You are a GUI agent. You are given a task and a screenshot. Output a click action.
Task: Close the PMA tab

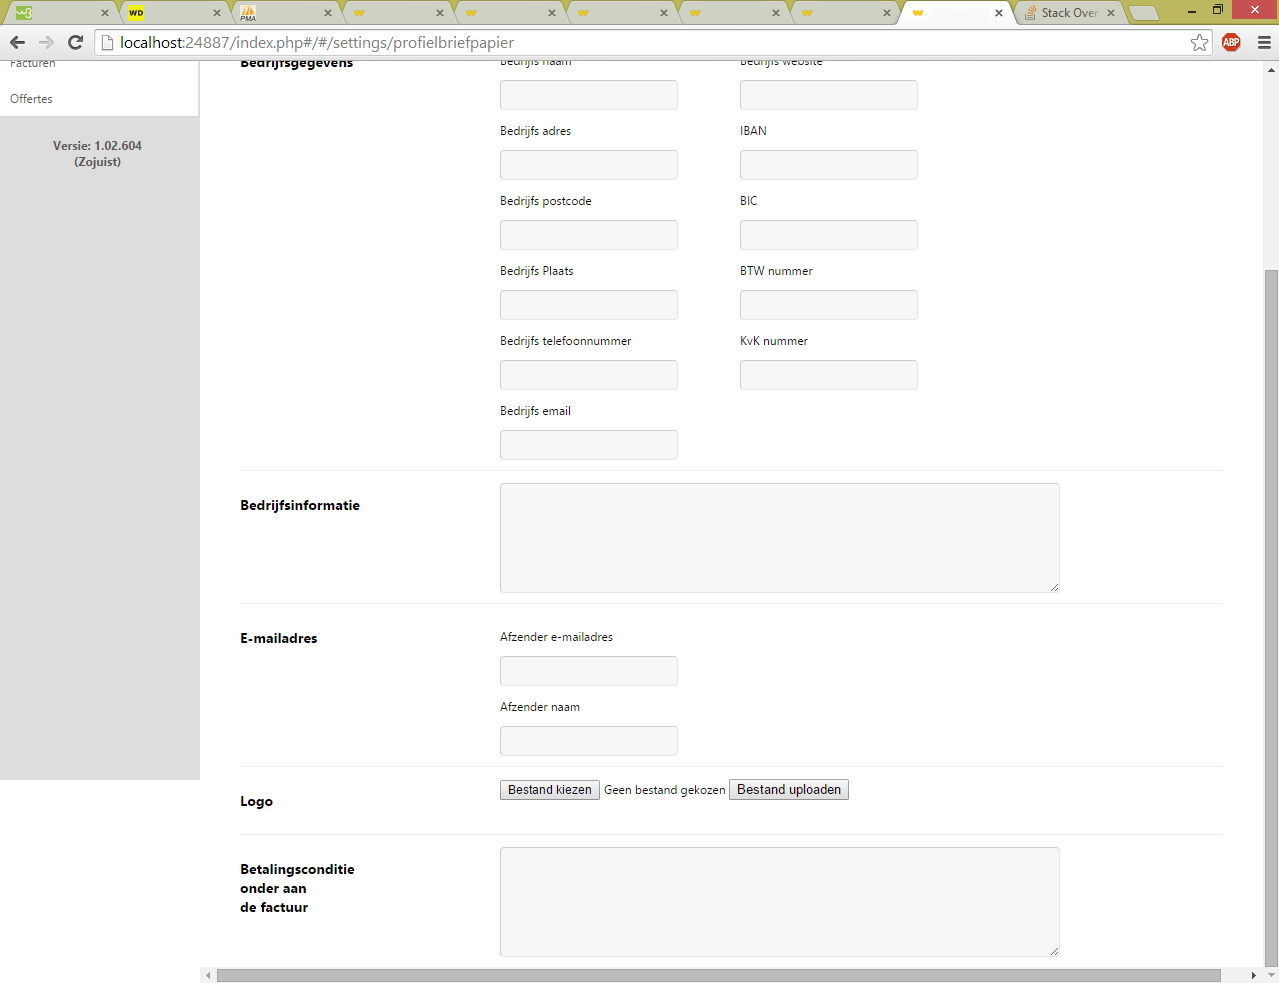tap(328, 13)
